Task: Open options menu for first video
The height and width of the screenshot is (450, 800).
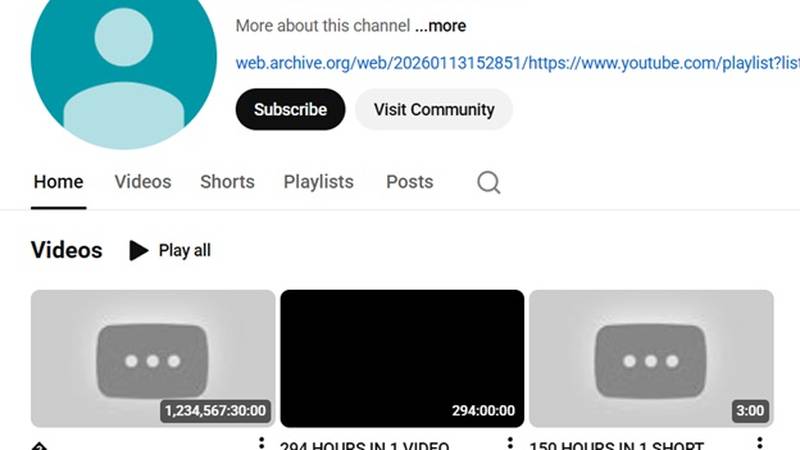Action: tap(262, 443)
